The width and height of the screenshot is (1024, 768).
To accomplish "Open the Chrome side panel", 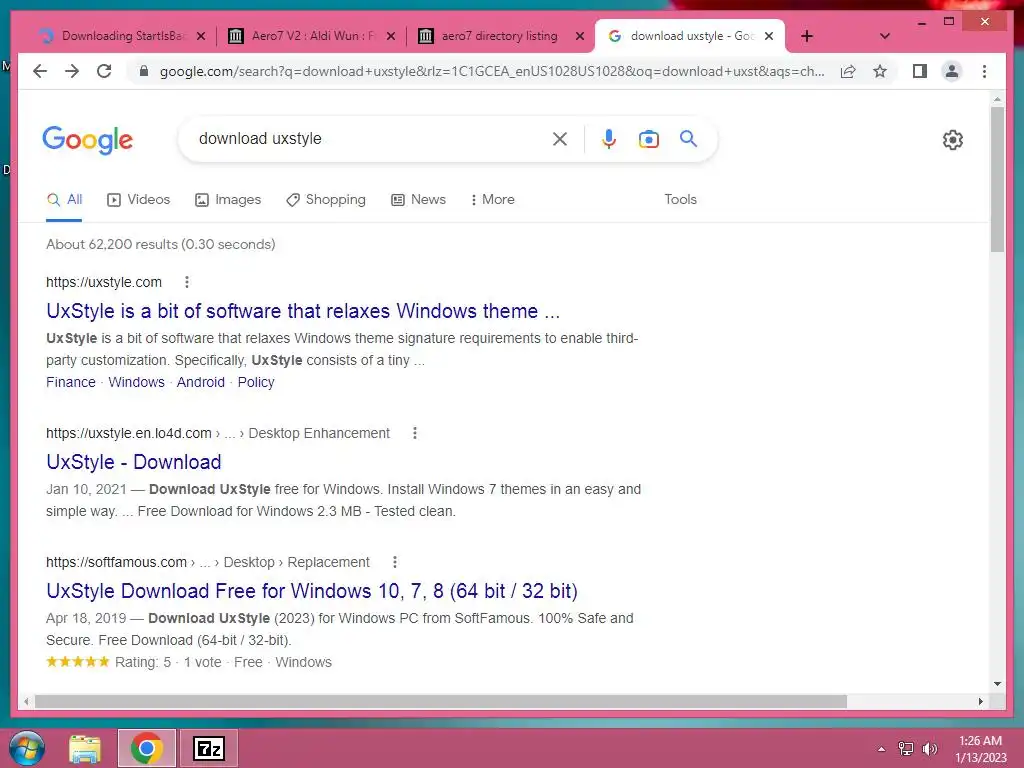I will (x=920, y=71).
